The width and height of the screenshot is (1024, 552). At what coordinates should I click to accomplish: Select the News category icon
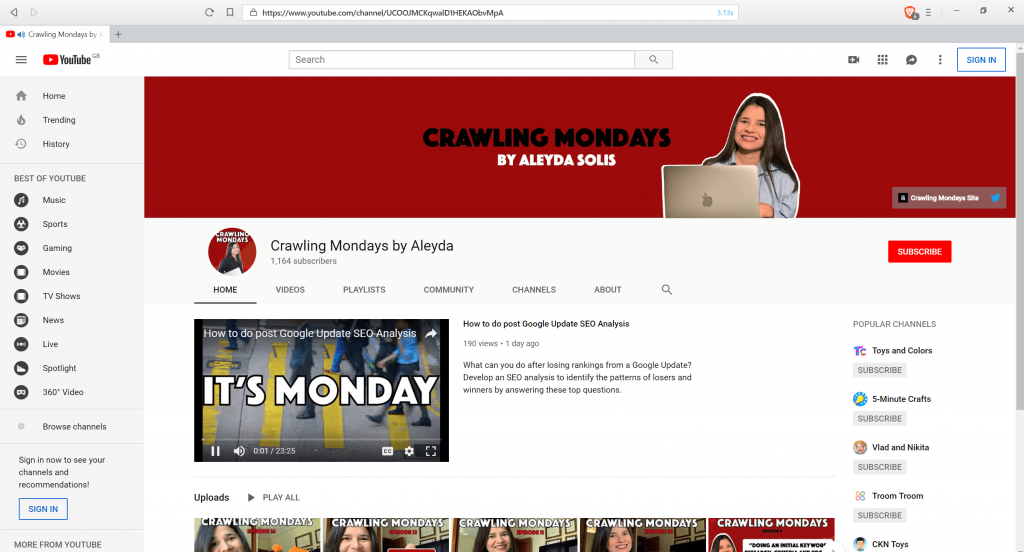pos(22,320)
